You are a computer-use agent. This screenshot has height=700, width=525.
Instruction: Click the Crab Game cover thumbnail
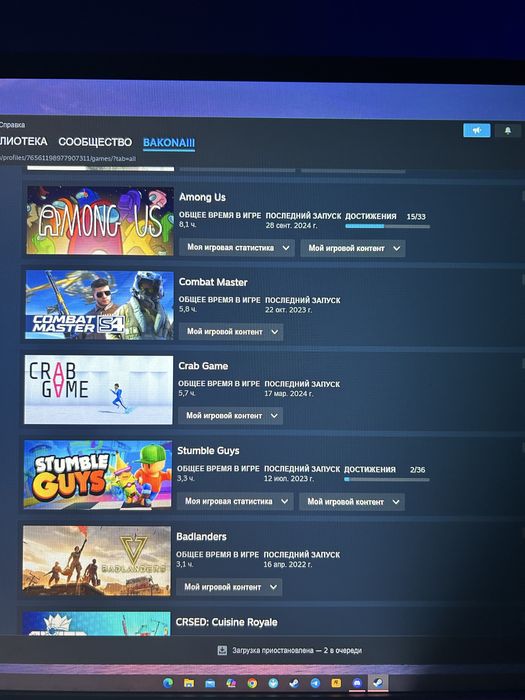[98, 390]
